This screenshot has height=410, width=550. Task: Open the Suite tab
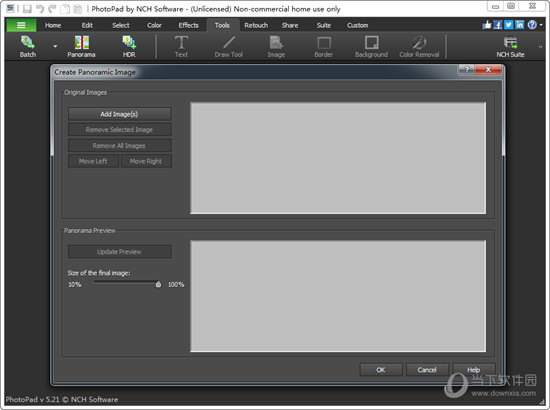[x=323, y=25]
